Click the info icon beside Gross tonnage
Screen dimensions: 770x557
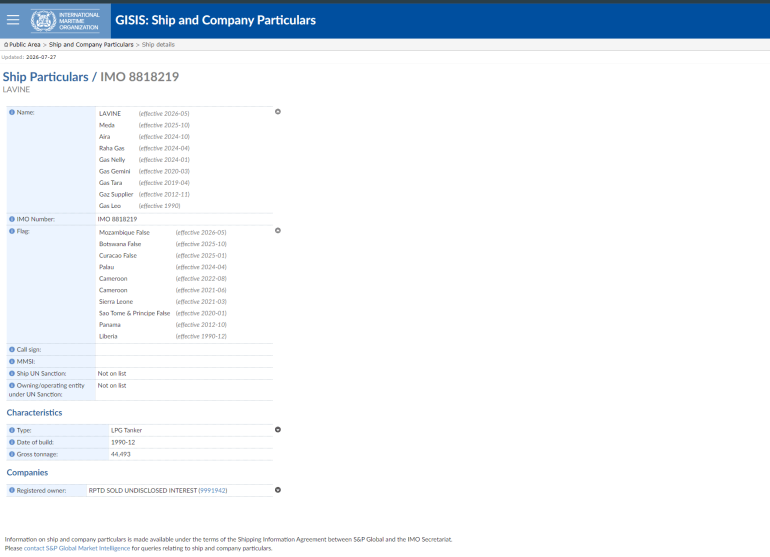(x=12, y=454)
